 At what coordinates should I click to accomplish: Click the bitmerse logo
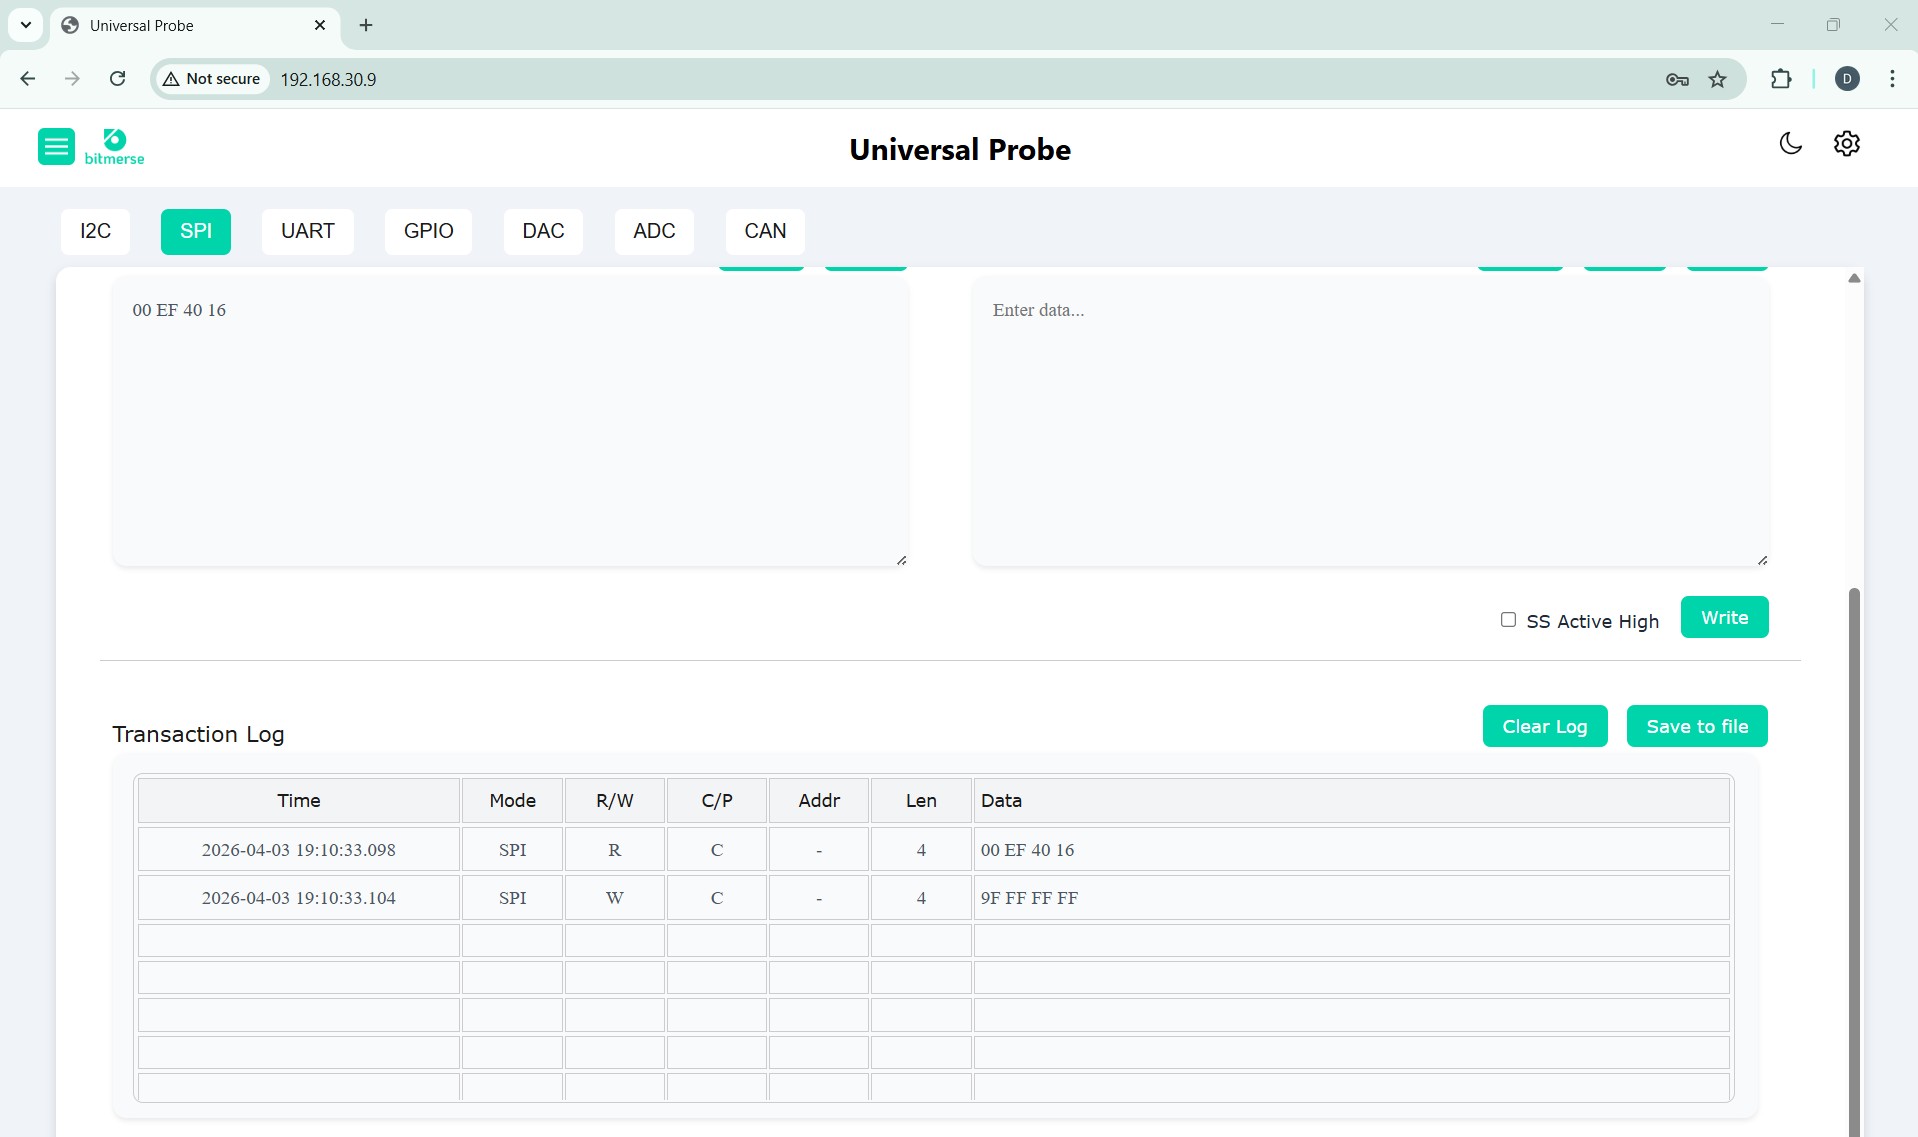[x=114, y=147]
